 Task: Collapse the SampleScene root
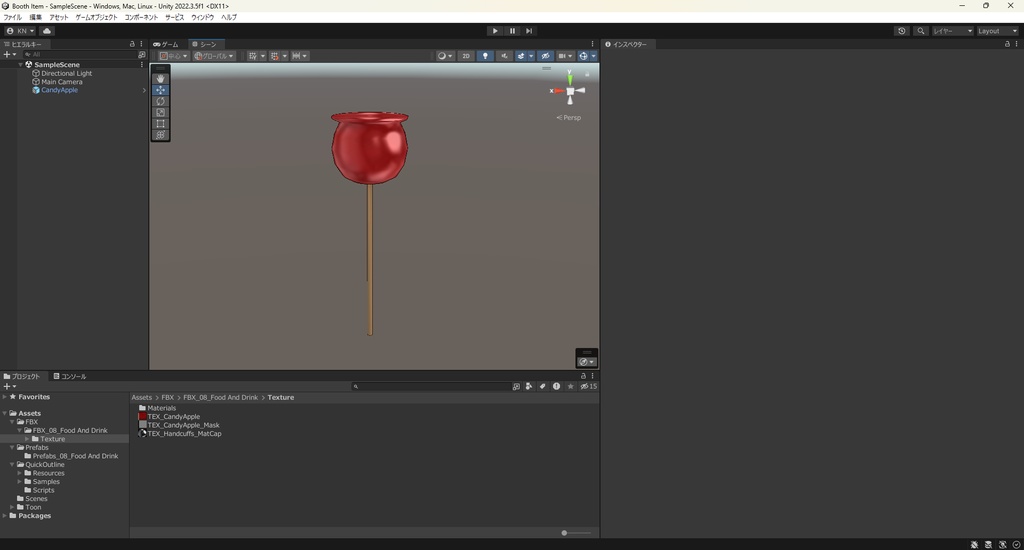tap(20, 65)
